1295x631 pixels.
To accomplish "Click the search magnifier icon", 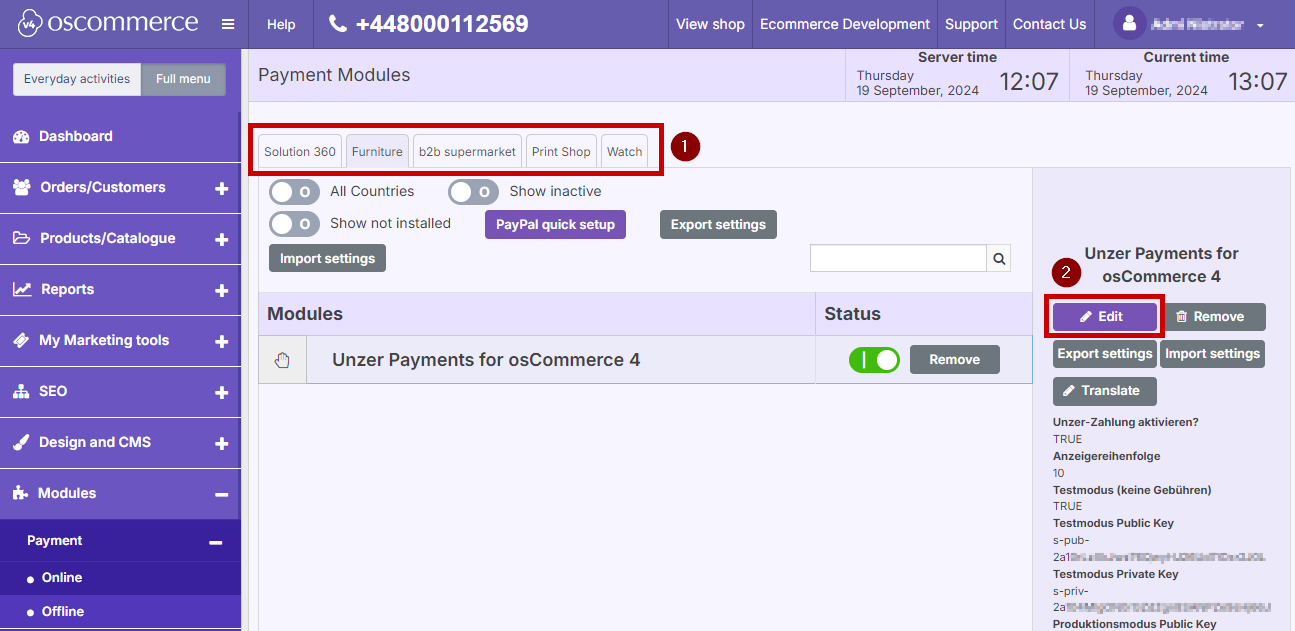I will tap(999, 259).
